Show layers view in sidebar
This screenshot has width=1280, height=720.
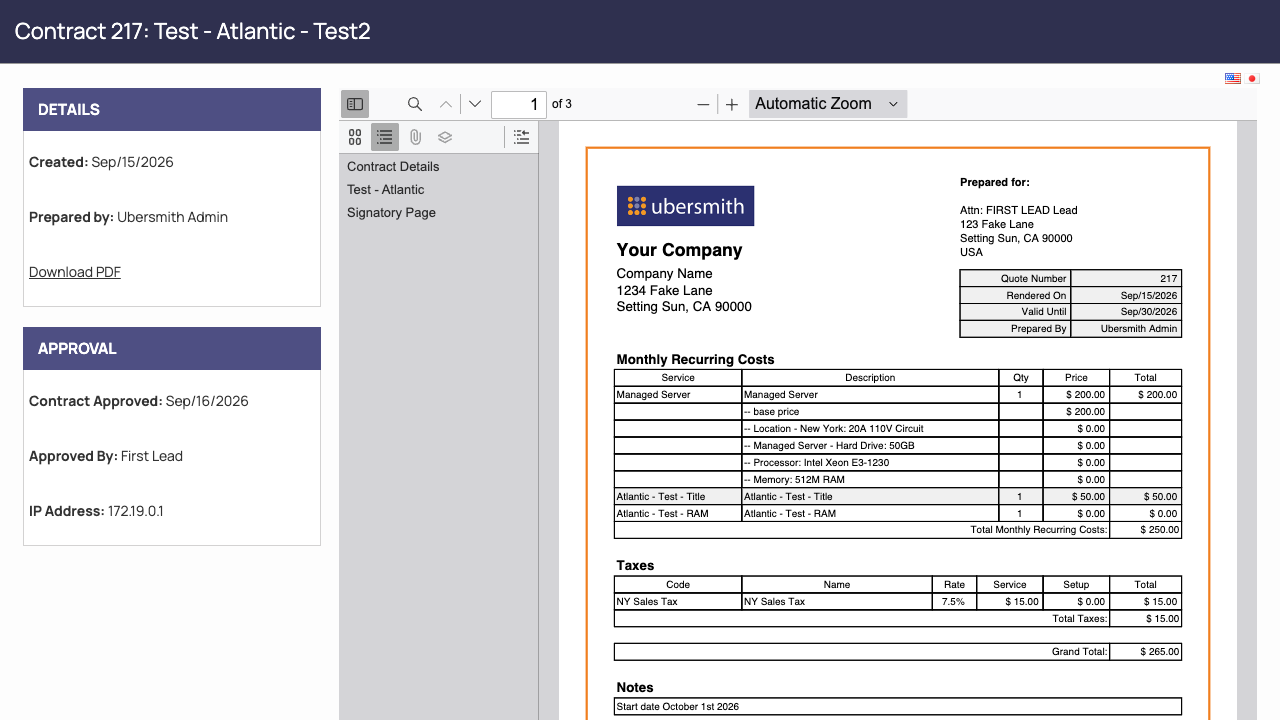pos(445,137)
